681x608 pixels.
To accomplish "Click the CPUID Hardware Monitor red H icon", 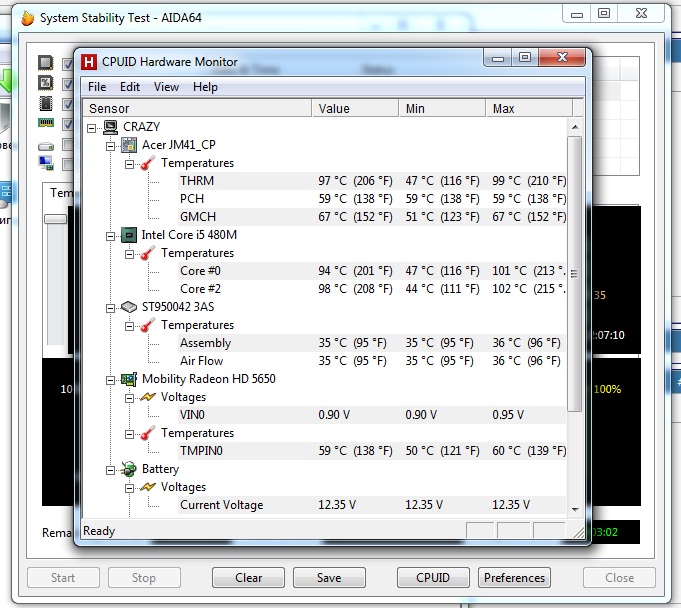I will pos(89,62).
